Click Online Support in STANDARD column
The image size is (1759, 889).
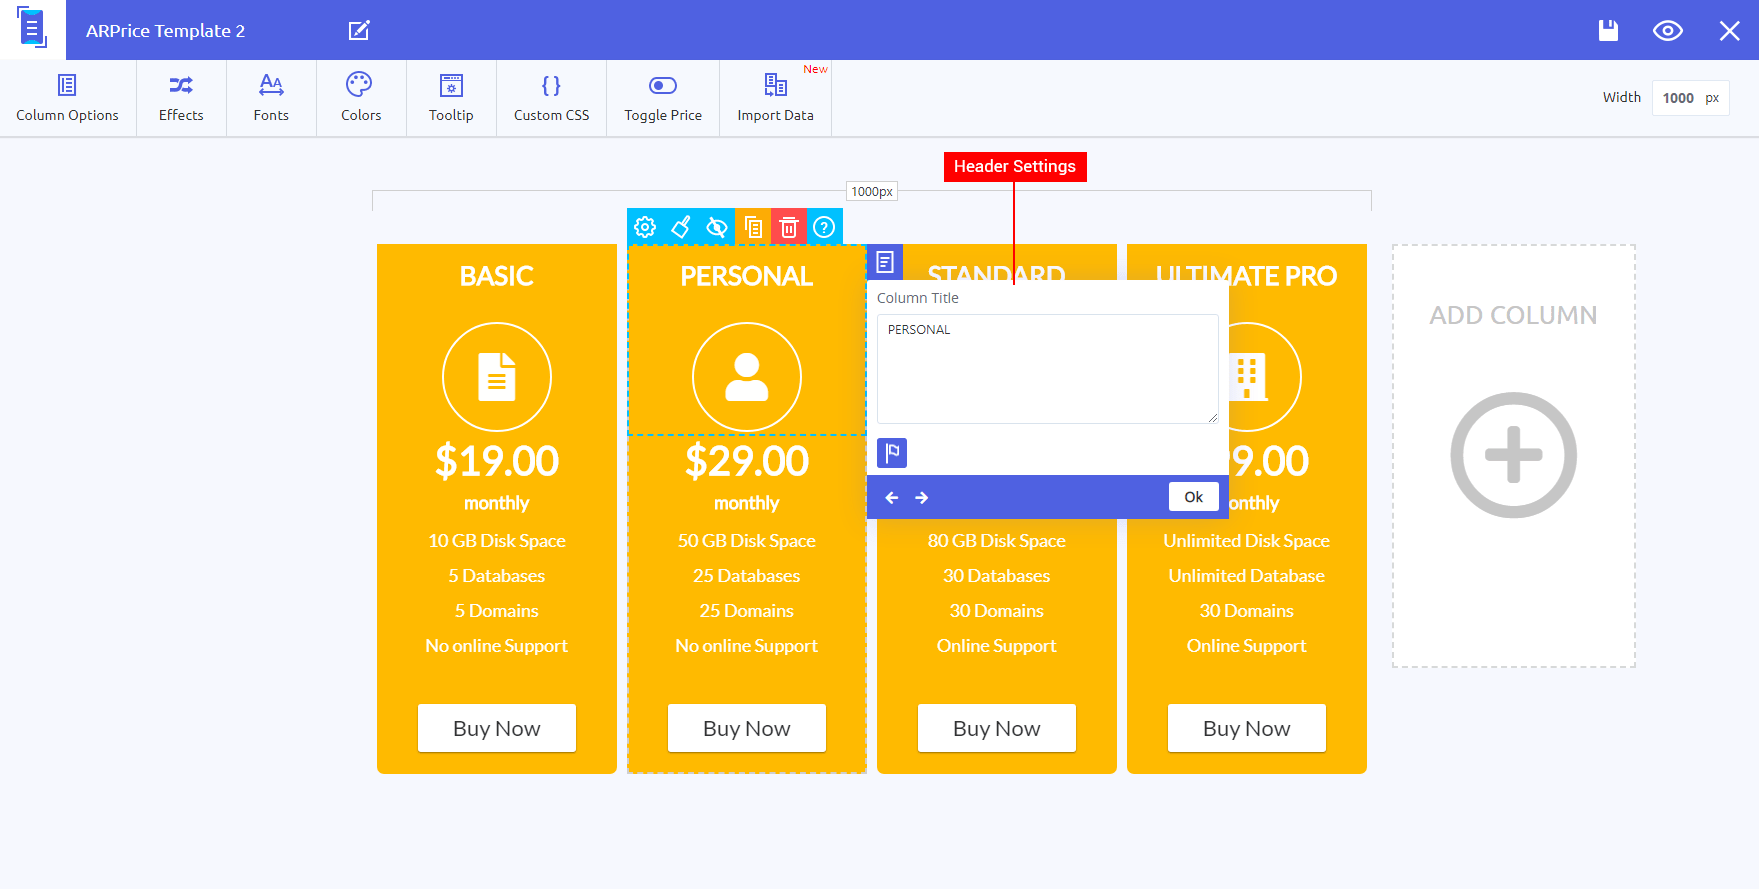pos(997,646)
